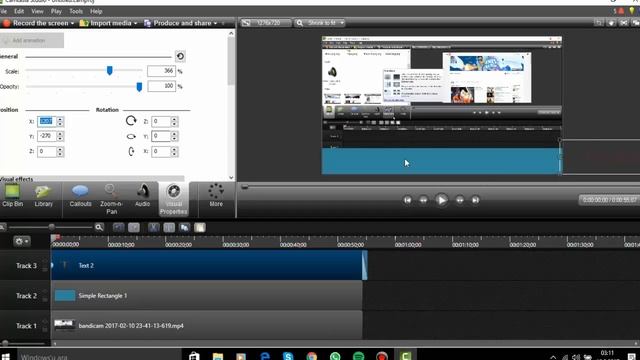640x360 pixels.
Task: Open Spotify from the taskbar
Action: coord(358,356)
